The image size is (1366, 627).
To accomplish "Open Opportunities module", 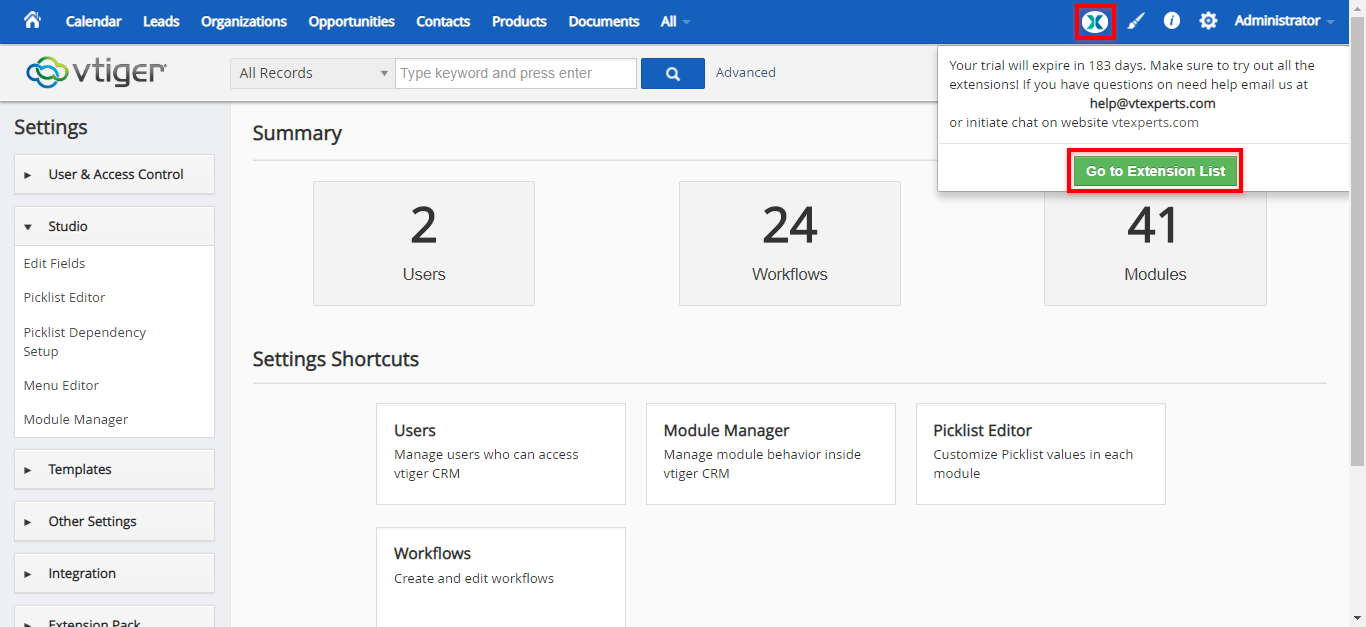I will 352,21.
